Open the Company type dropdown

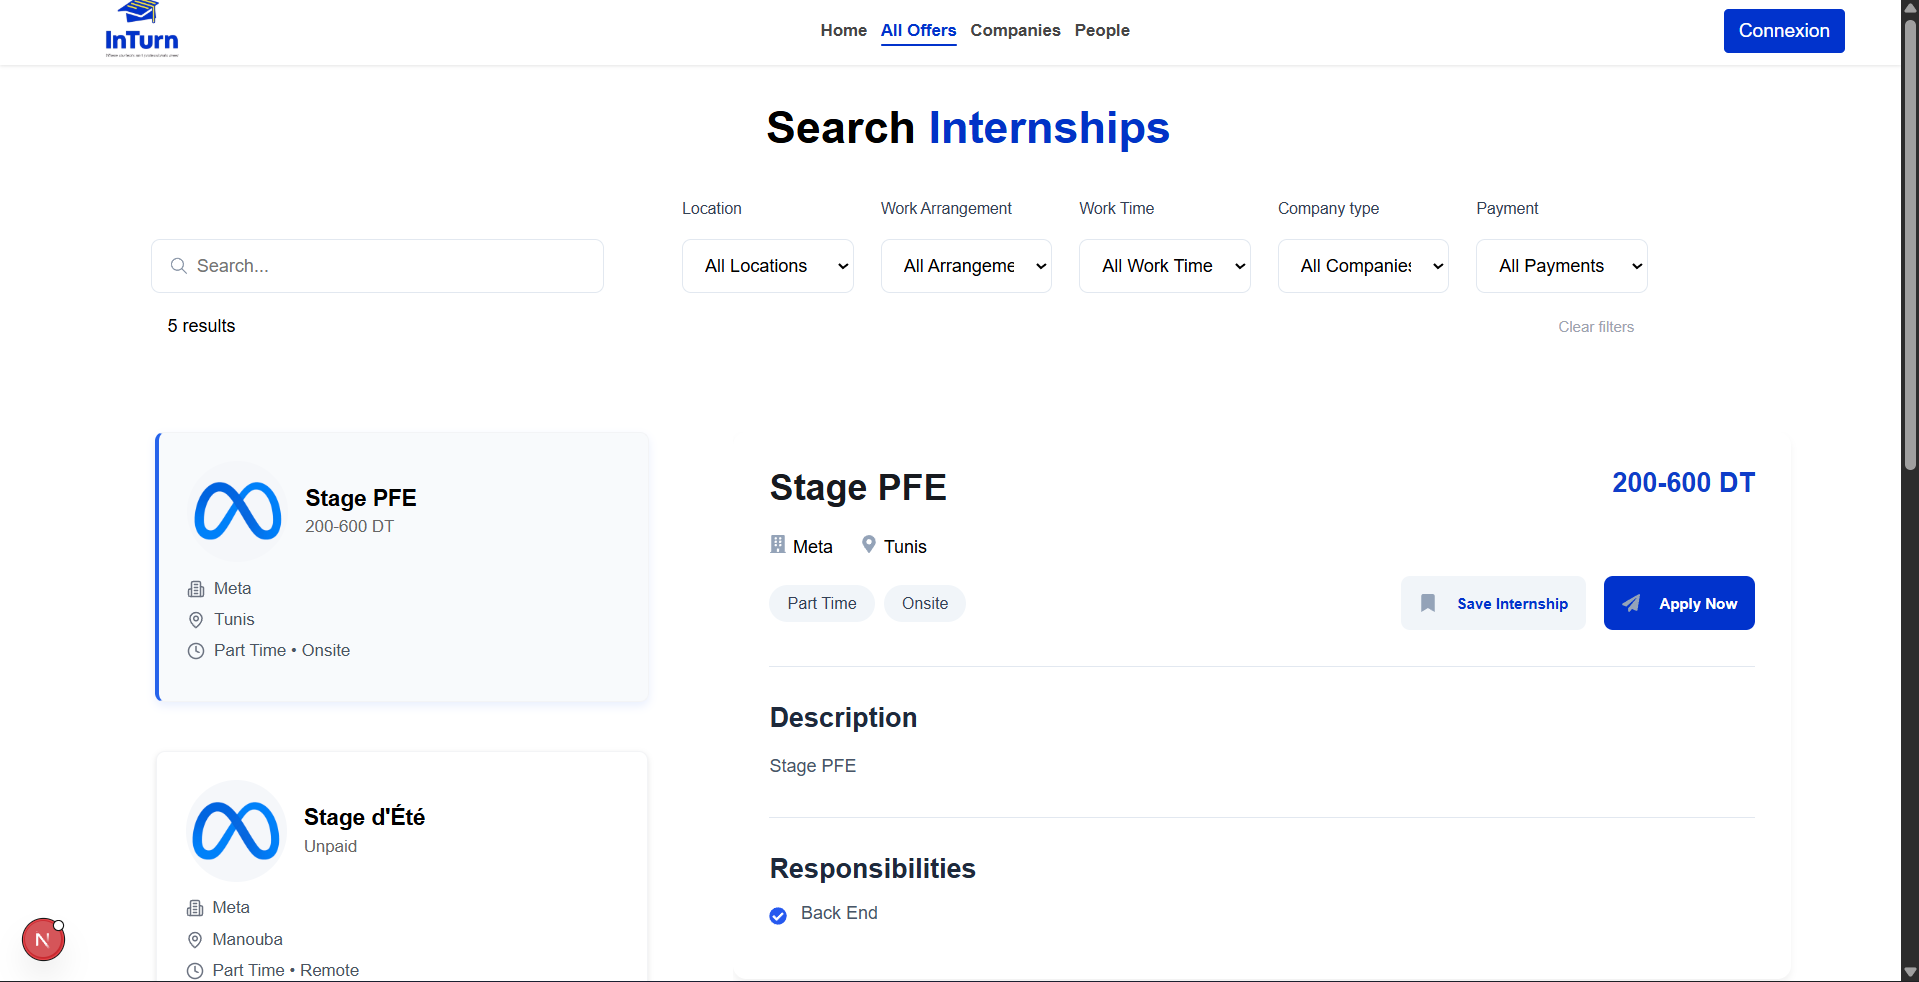tap(1363, 266)
